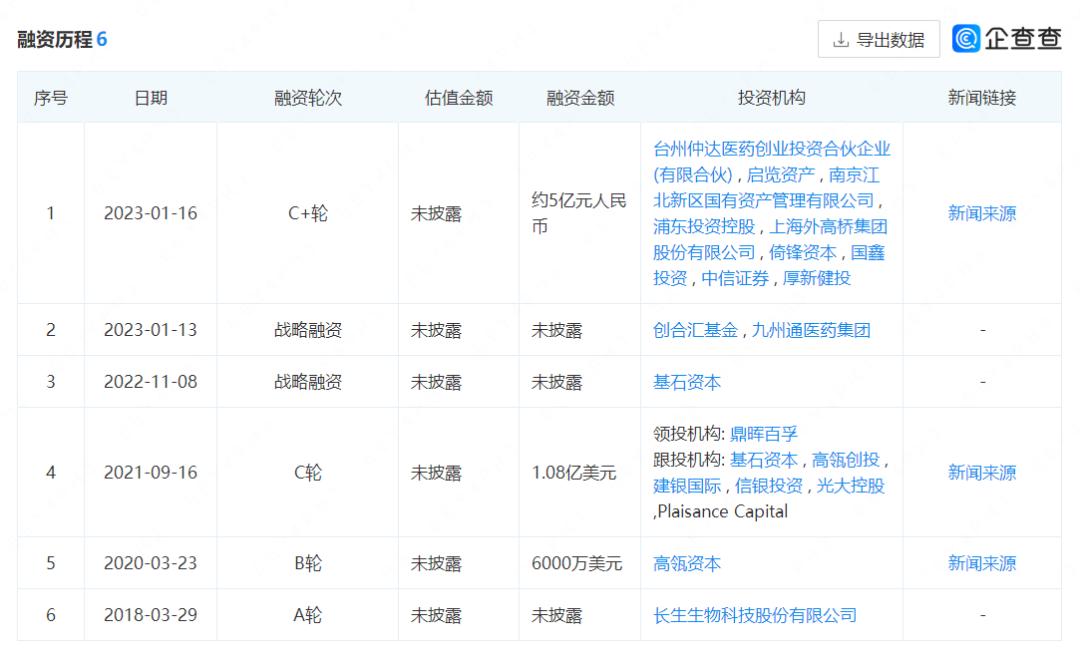This screenshot has height=660, width=1080.
Task: Click the C+轮 round cell
Action: coord(308,214)
